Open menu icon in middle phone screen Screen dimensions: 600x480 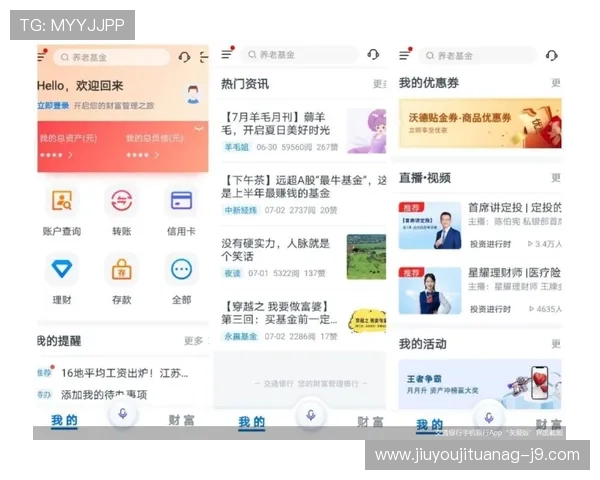coord(227,54)
